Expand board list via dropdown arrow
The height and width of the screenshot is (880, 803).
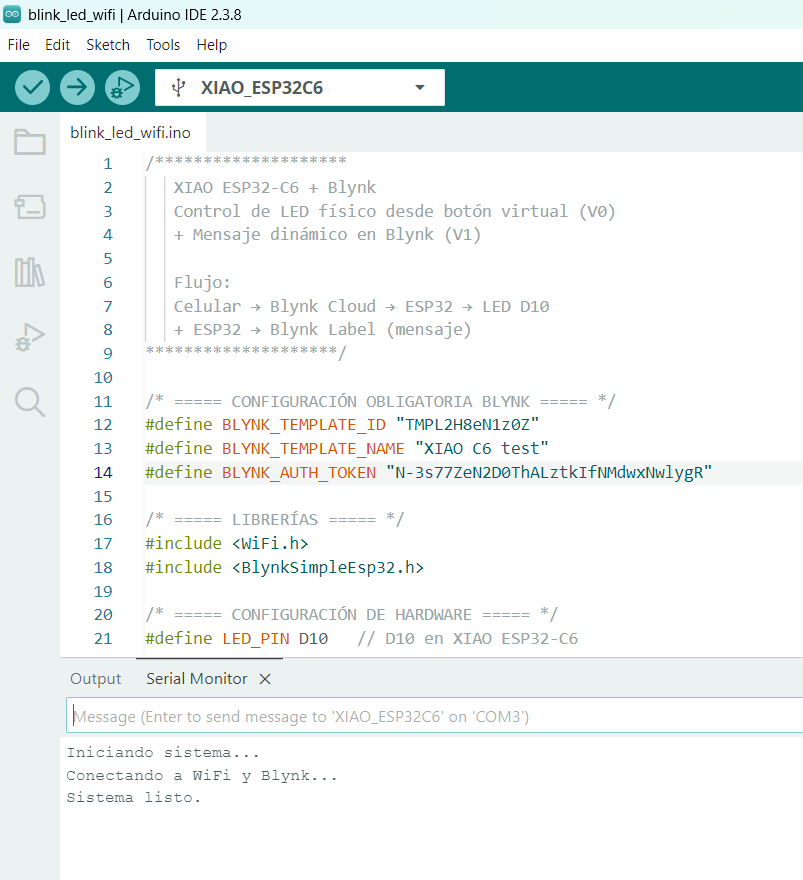[x=420, y=88]
